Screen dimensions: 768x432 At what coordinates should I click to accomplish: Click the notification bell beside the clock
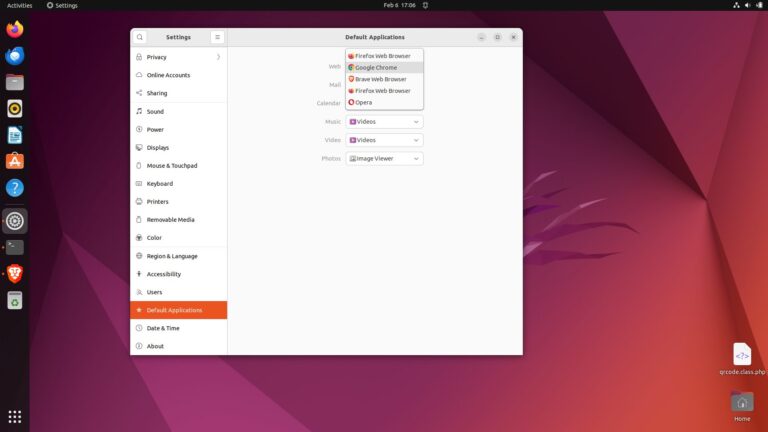[425, 5]
